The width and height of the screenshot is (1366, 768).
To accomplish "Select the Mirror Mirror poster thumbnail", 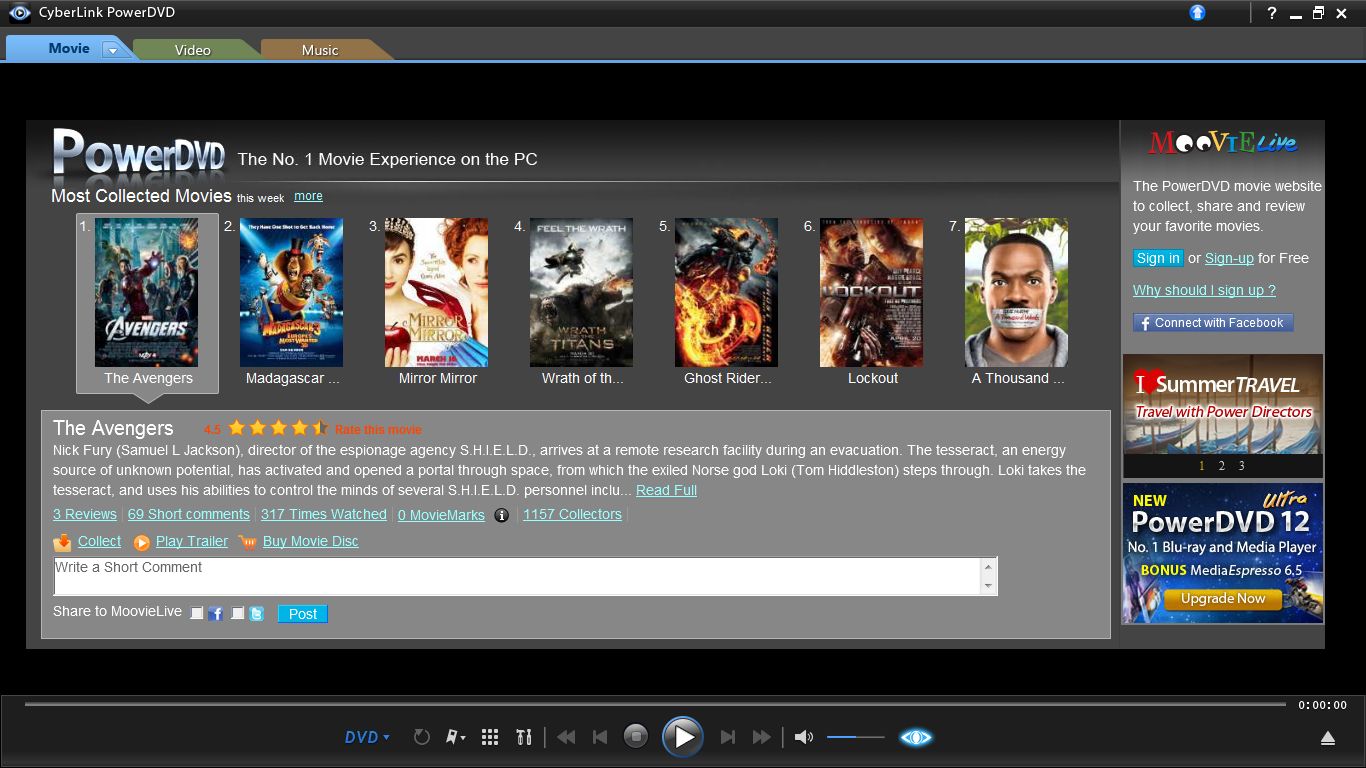I will tap(436, 292).
